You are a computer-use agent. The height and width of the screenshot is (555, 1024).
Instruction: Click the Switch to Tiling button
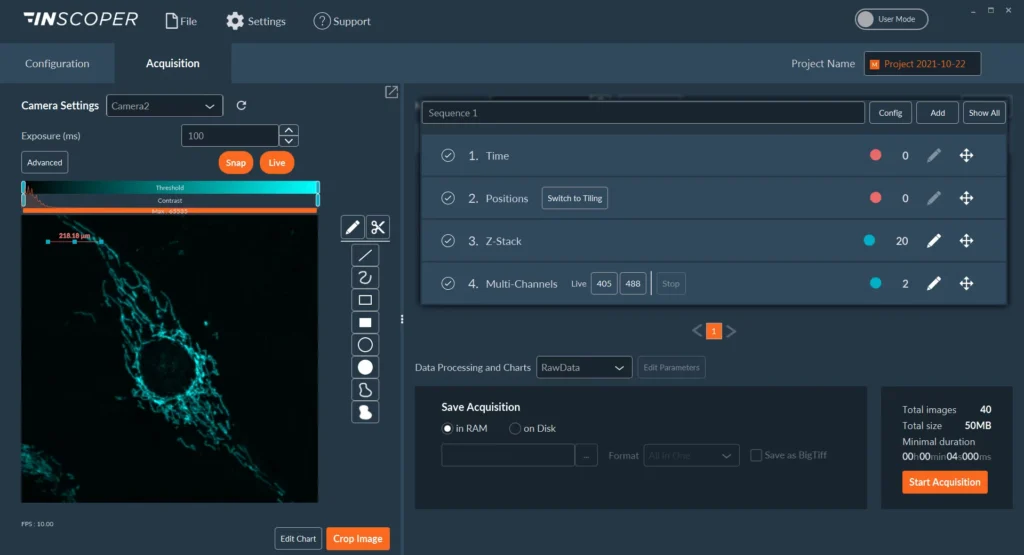click(x=574, y=198)
